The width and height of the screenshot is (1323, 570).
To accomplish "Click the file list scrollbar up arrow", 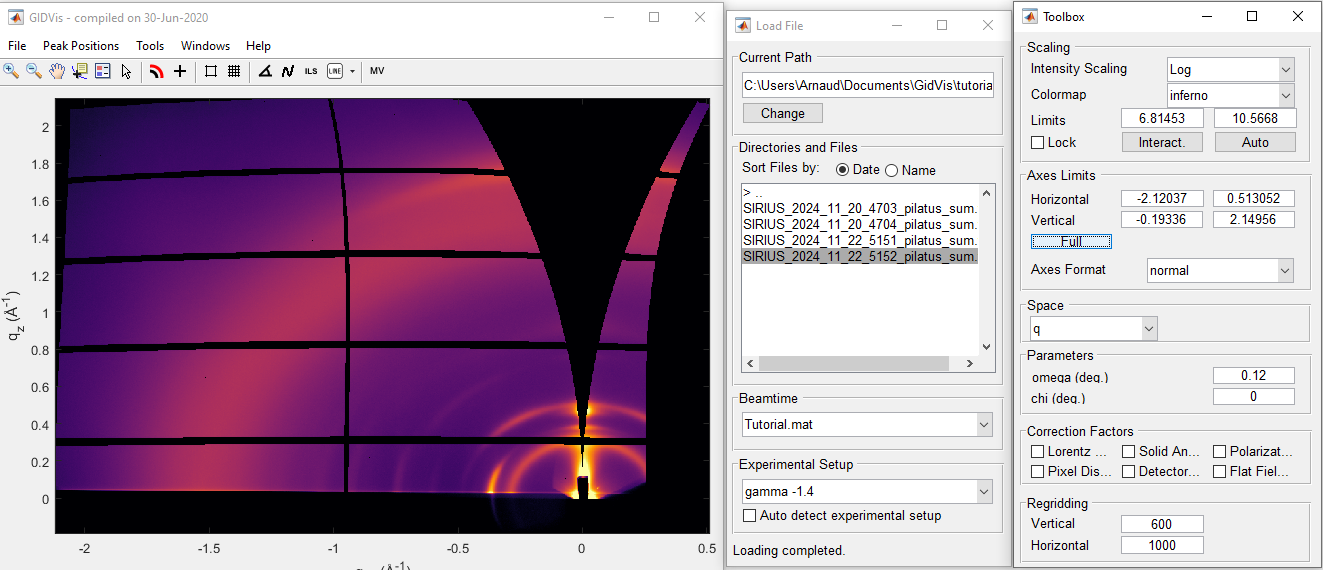I will (986, 192).
